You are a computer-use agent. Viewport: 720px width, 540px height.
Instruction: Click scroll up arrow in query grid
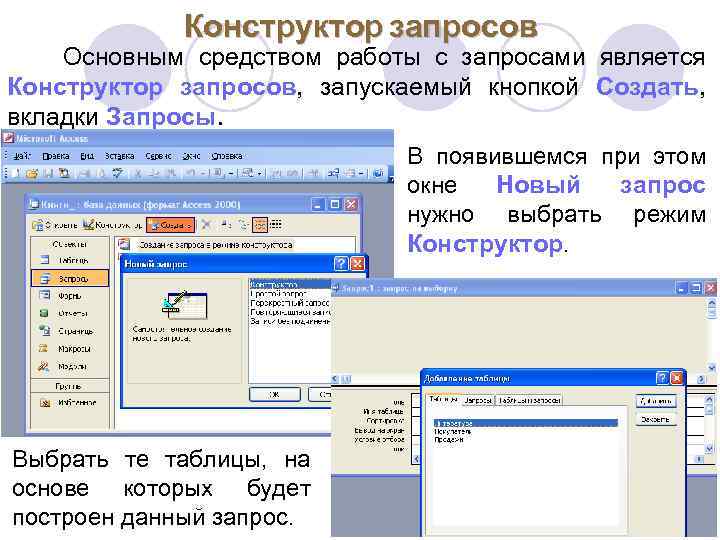click(709, 400)
